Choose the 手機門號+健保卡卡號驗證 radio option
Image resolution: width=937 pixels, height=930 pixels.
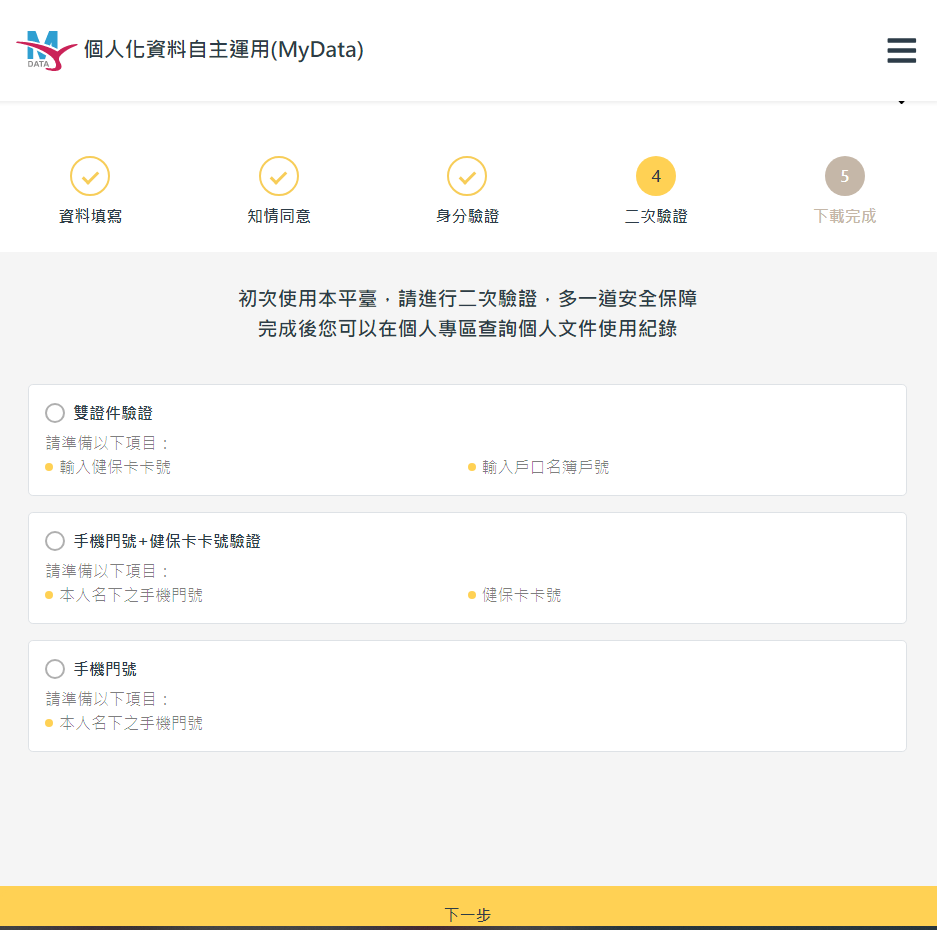click(x=55, y=541)
